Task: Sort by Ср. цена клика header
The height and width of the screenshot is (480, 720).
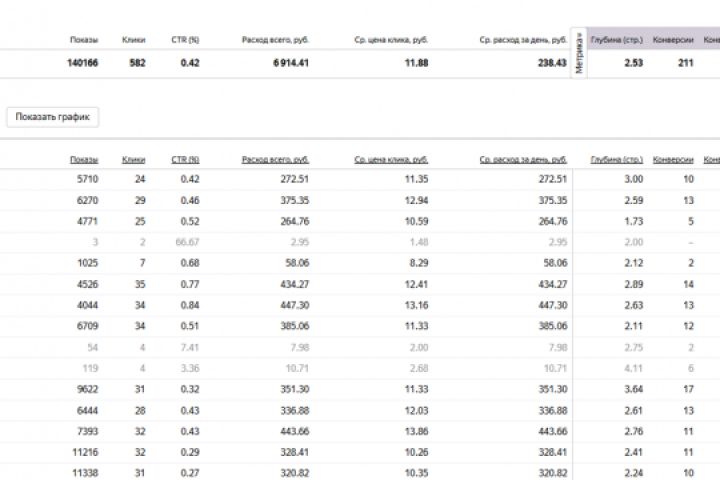Action: click(x=391, y=159)
